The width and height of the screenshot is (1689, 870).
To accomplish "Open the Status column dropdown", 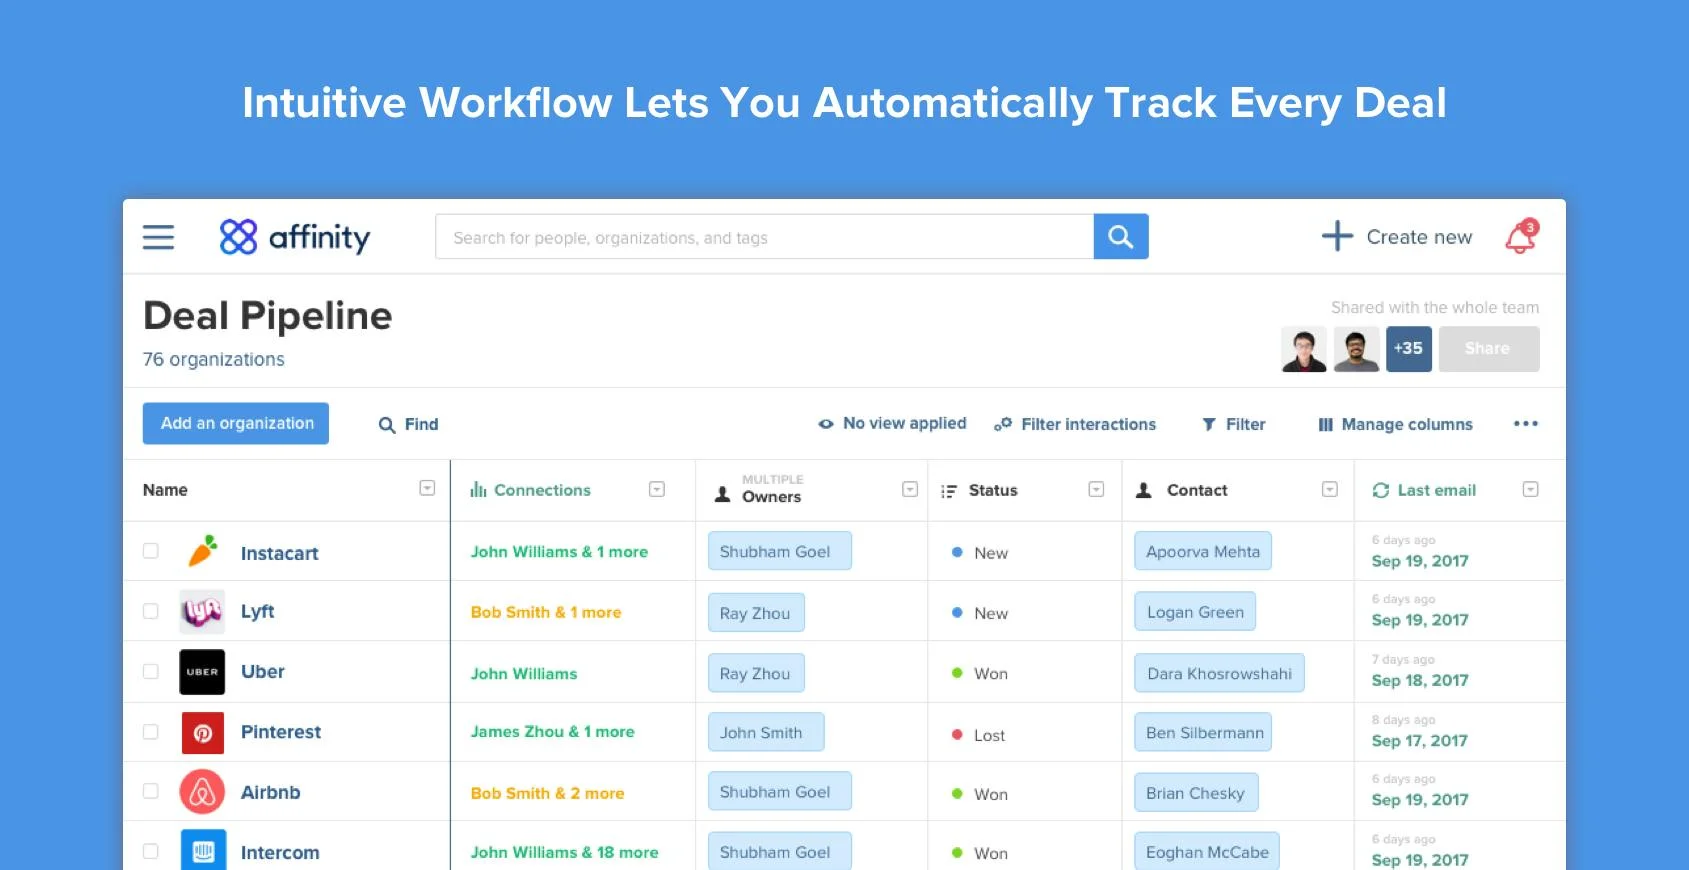I will pos(1096,489).
